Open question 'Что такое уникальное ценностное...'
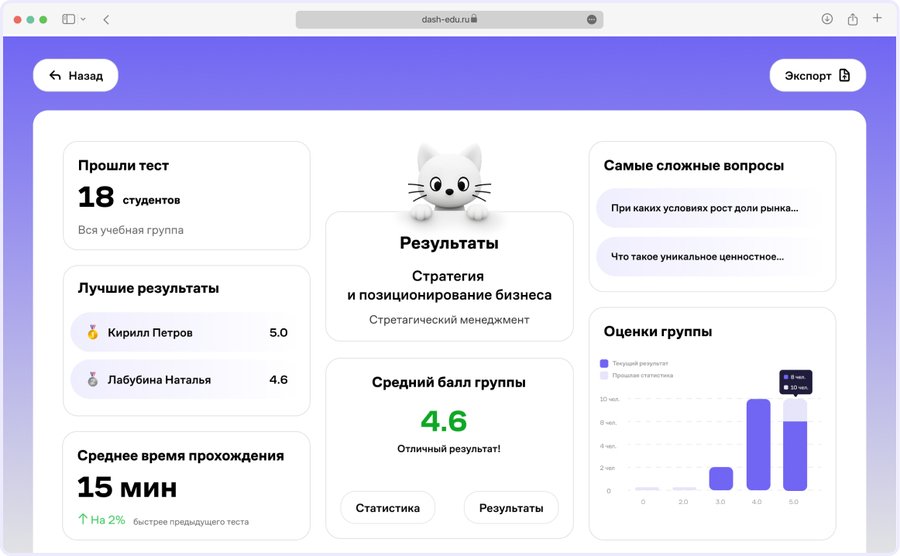 coord(711,256)
